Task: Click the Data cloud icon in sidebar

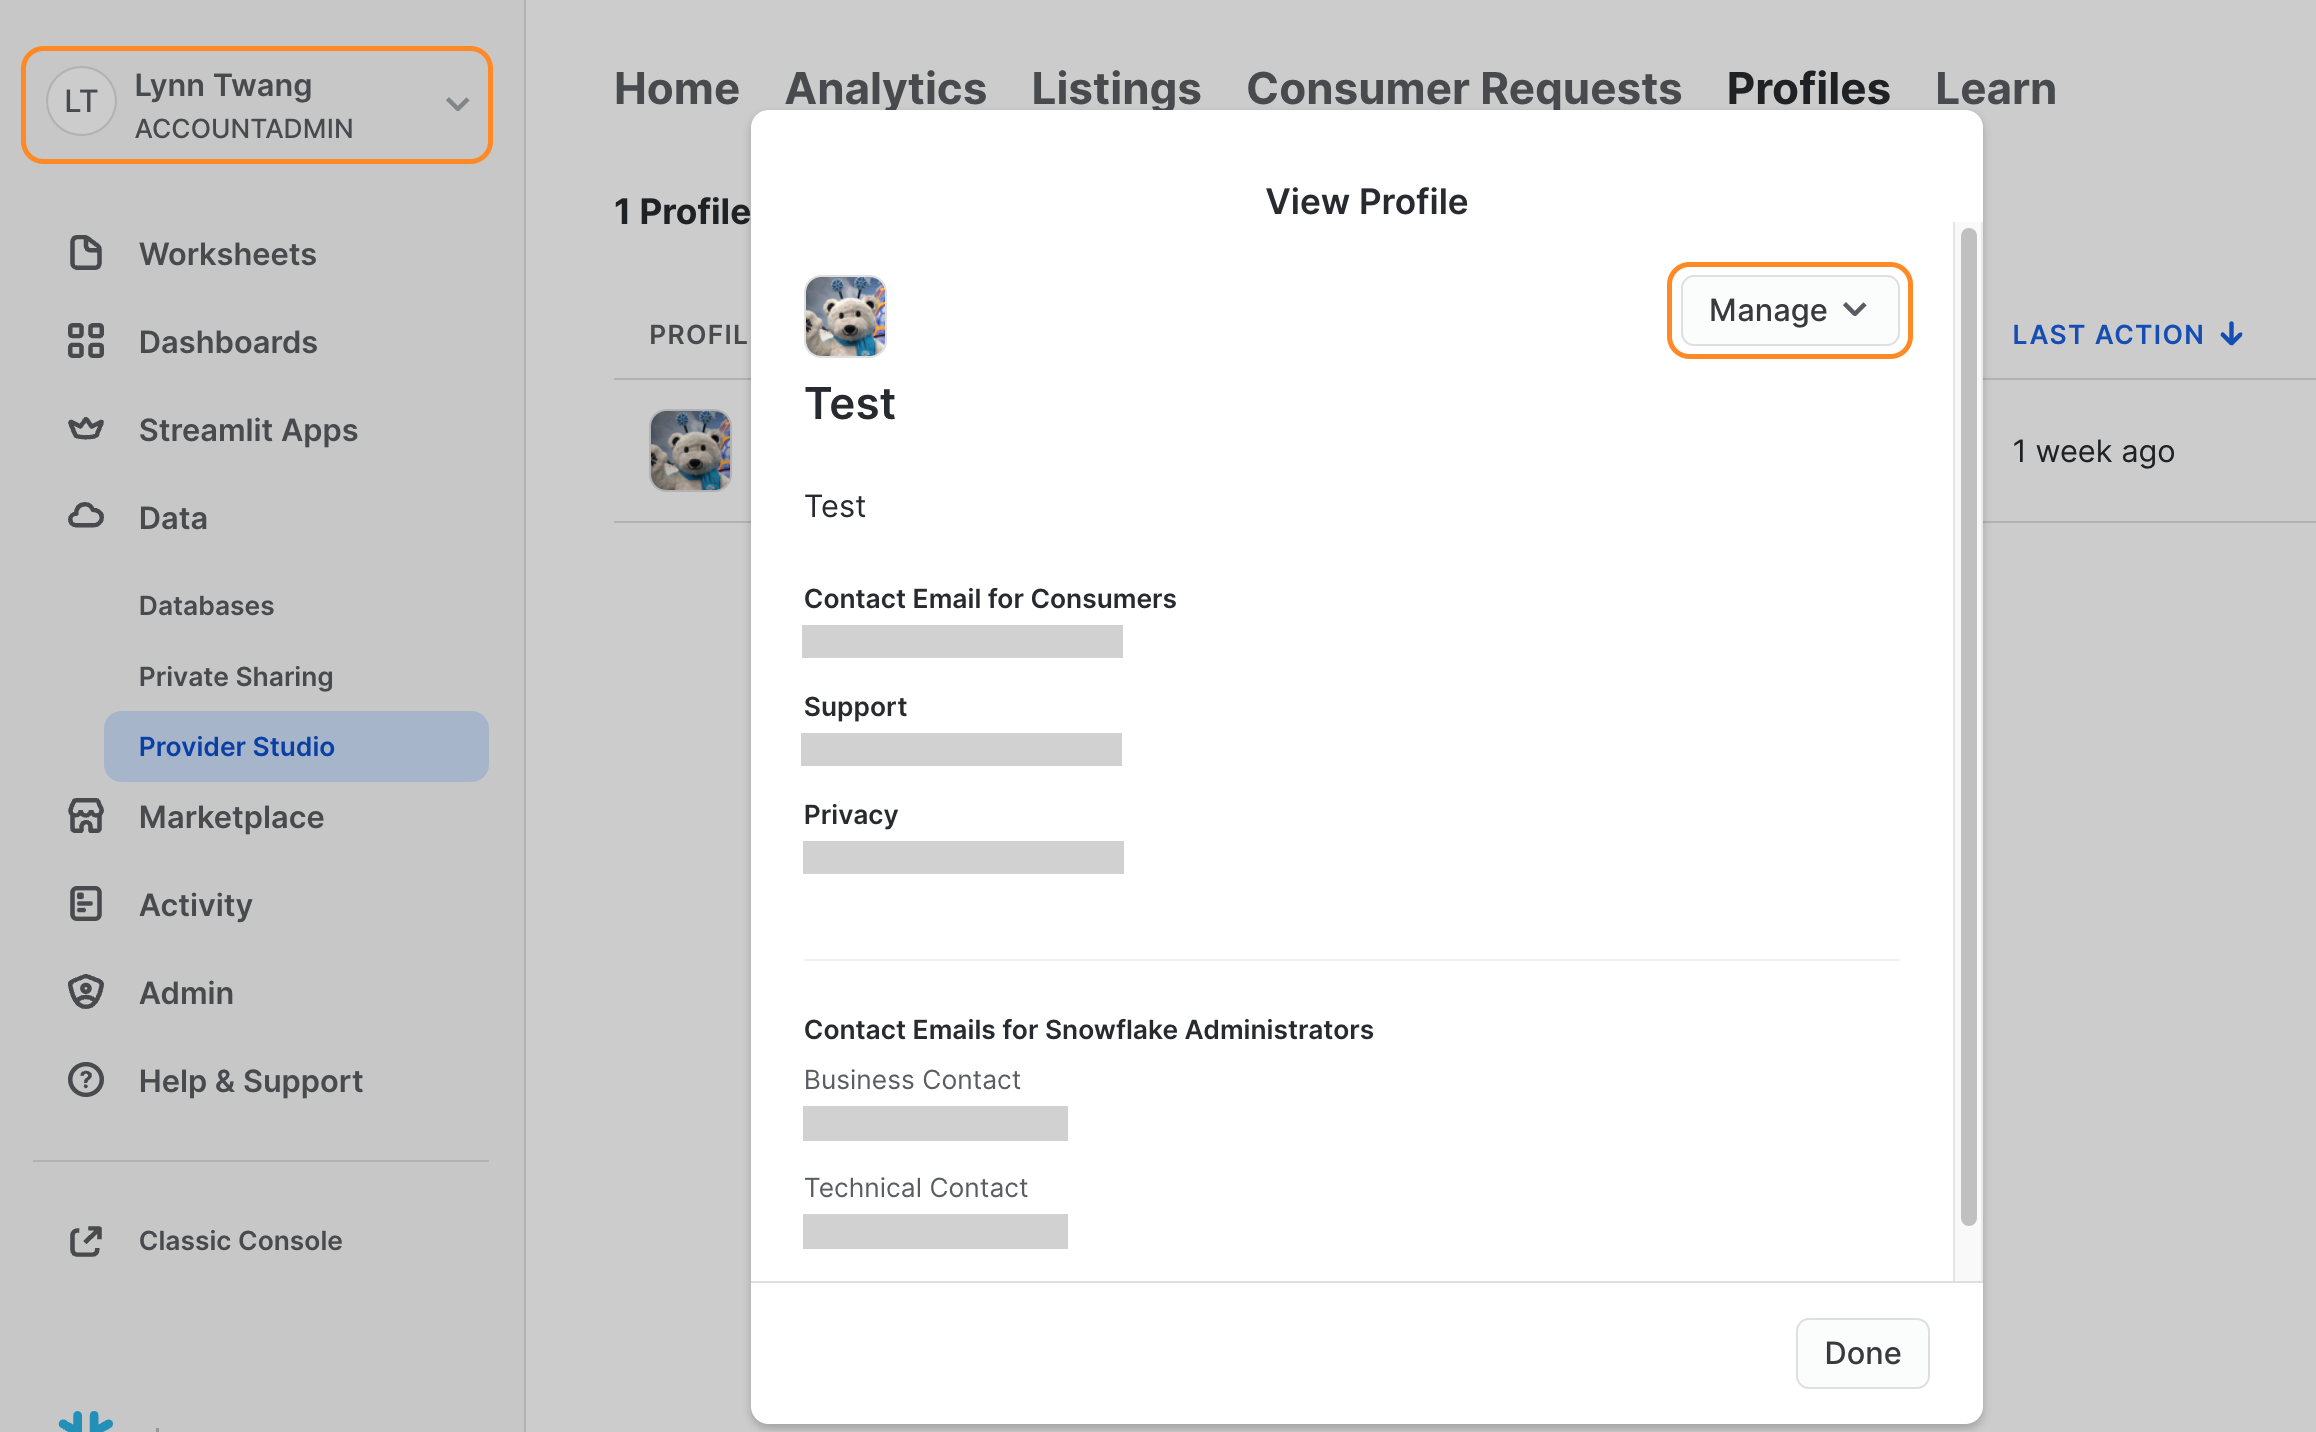Action: (x=85, y=516)
